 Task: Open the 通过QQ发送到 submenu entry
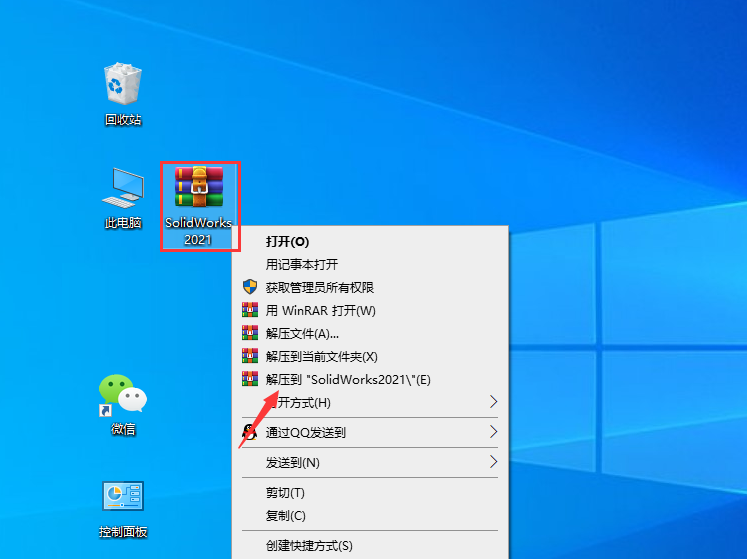pyautogui.click(x=370, y=432)
